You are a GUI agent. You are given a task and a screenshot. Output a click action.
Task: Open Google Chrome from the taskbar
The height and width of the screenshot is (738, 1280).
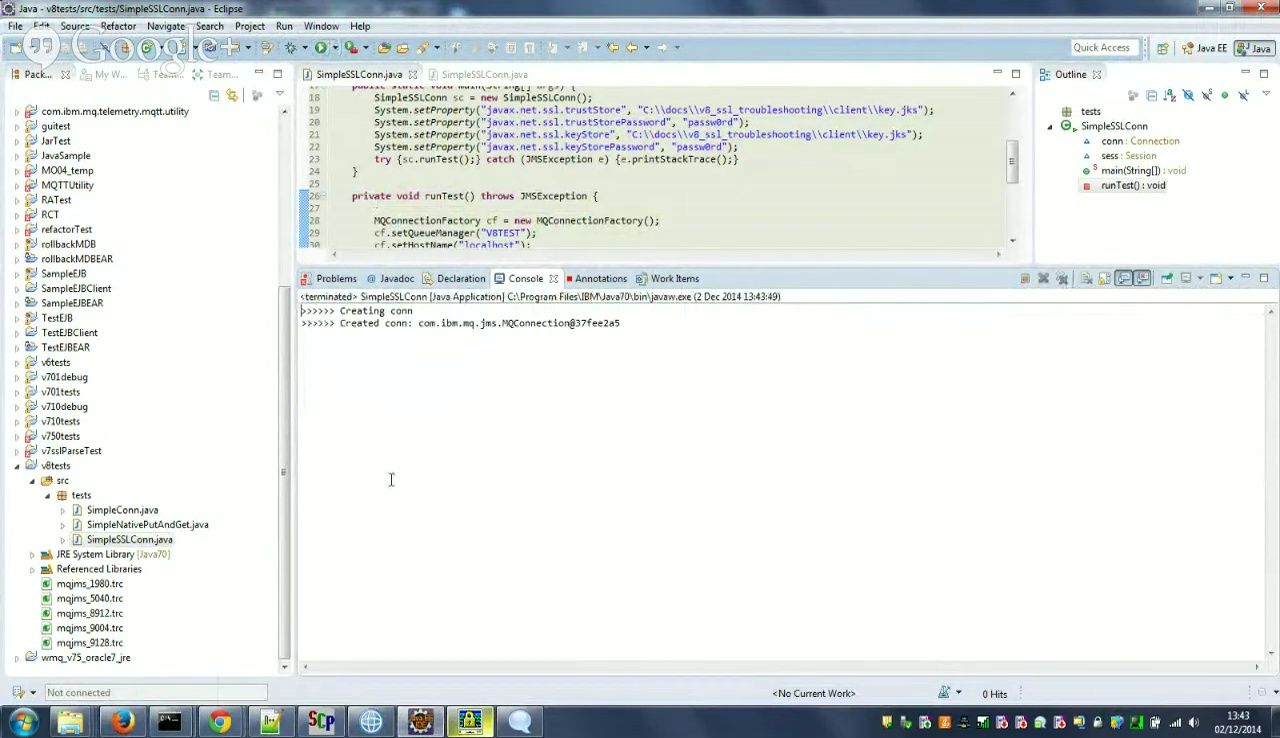tap(220, 721)
